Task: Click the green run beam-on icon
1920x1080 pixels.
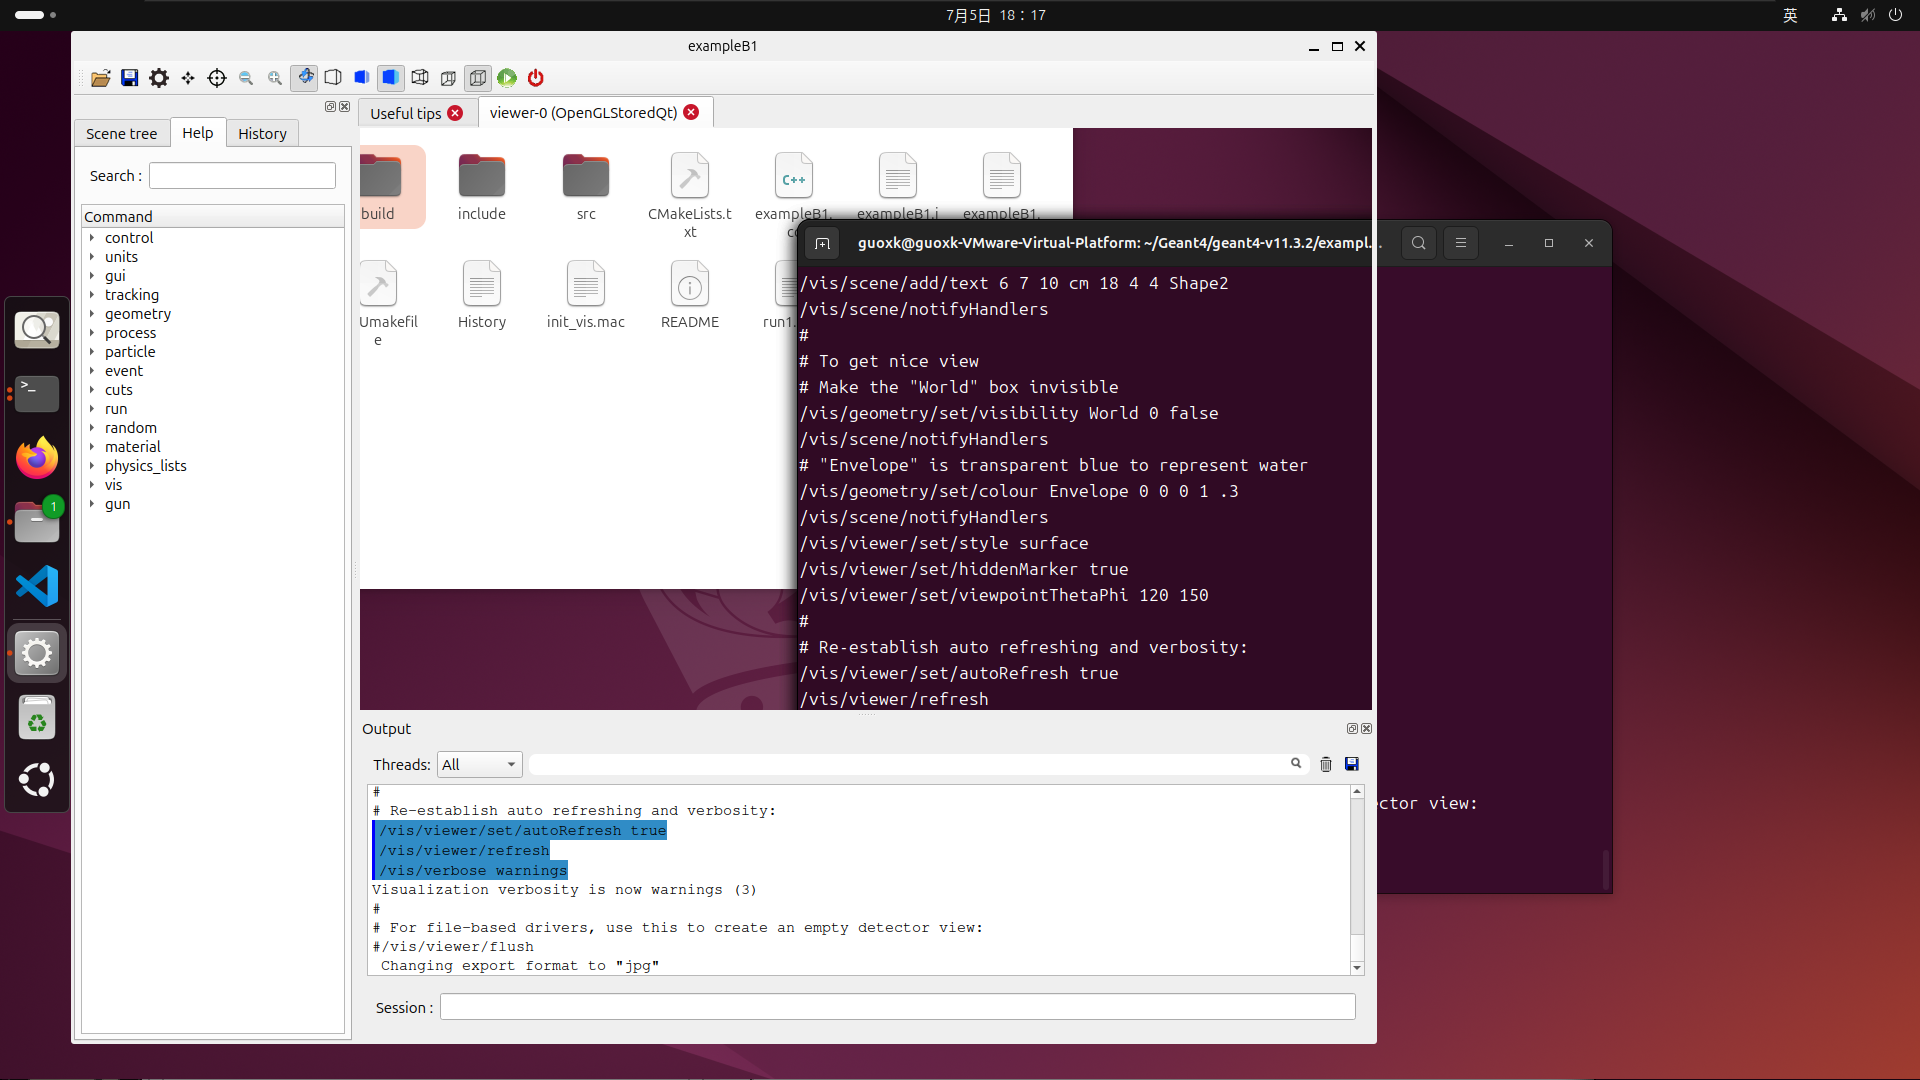Action: [507, 78]
